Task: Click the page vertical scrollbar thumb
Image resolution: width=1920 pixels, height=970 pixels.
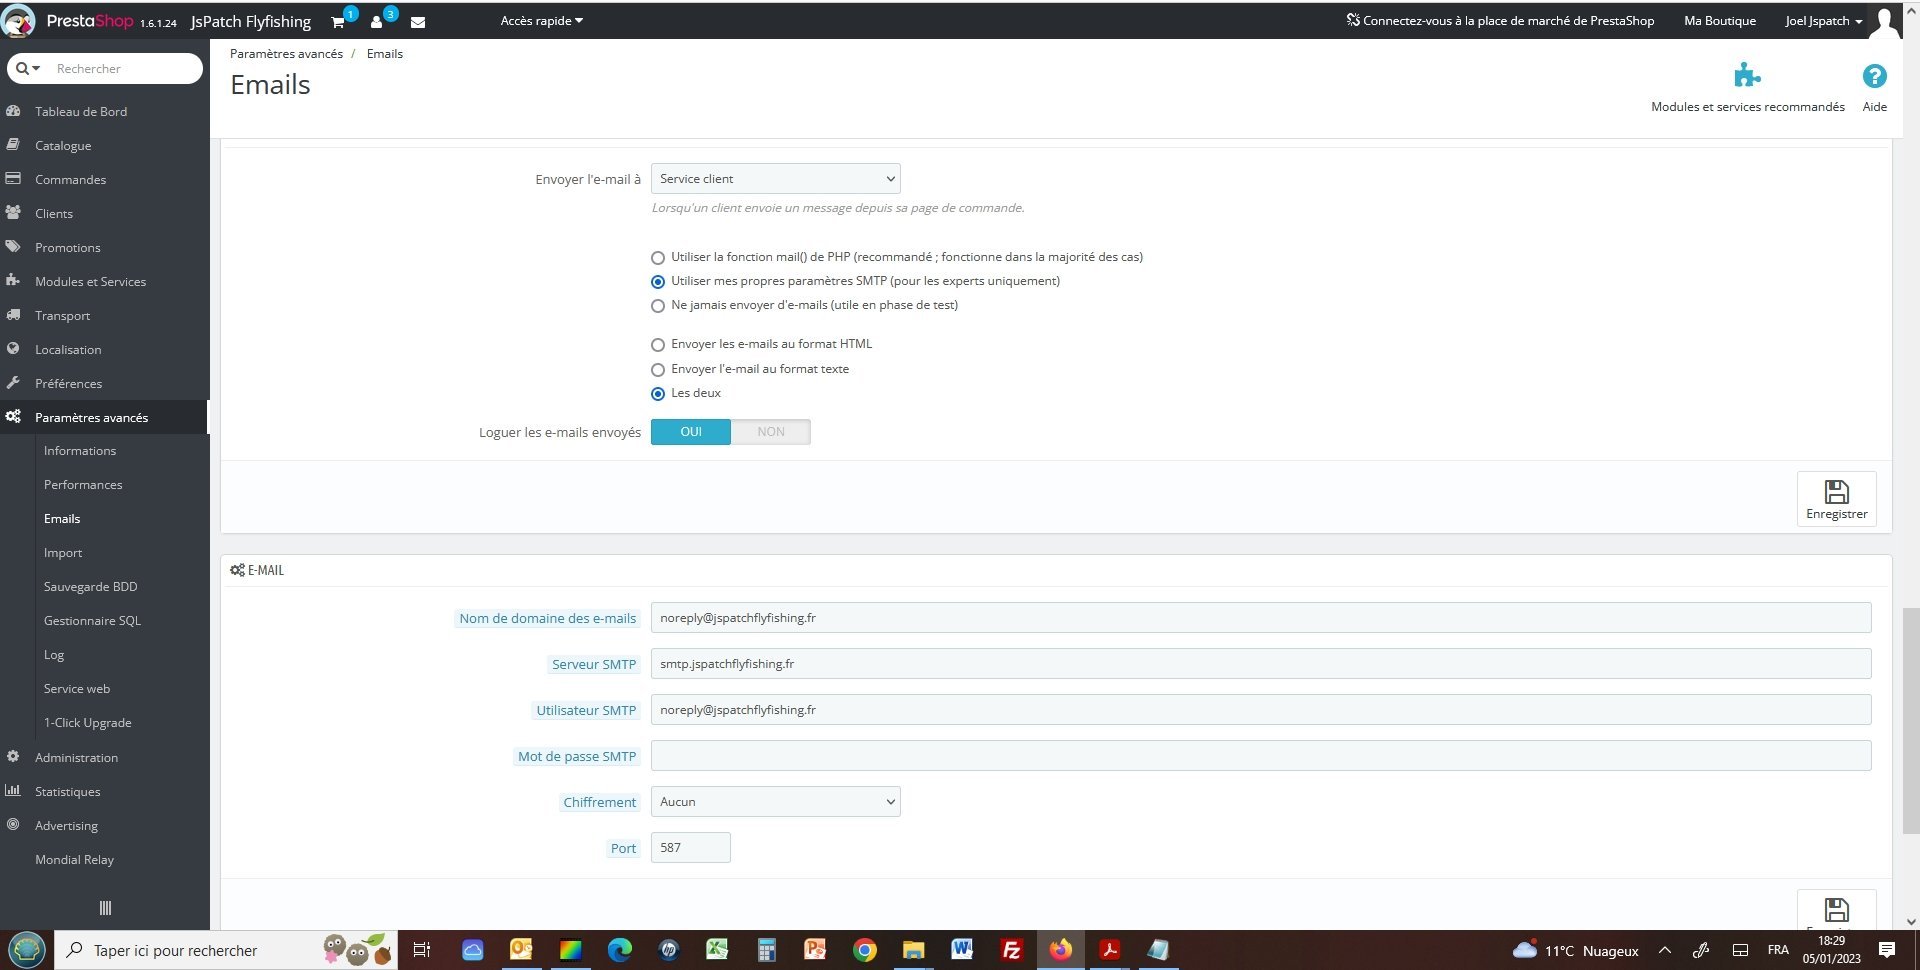Action: (x=1910, y=720)
